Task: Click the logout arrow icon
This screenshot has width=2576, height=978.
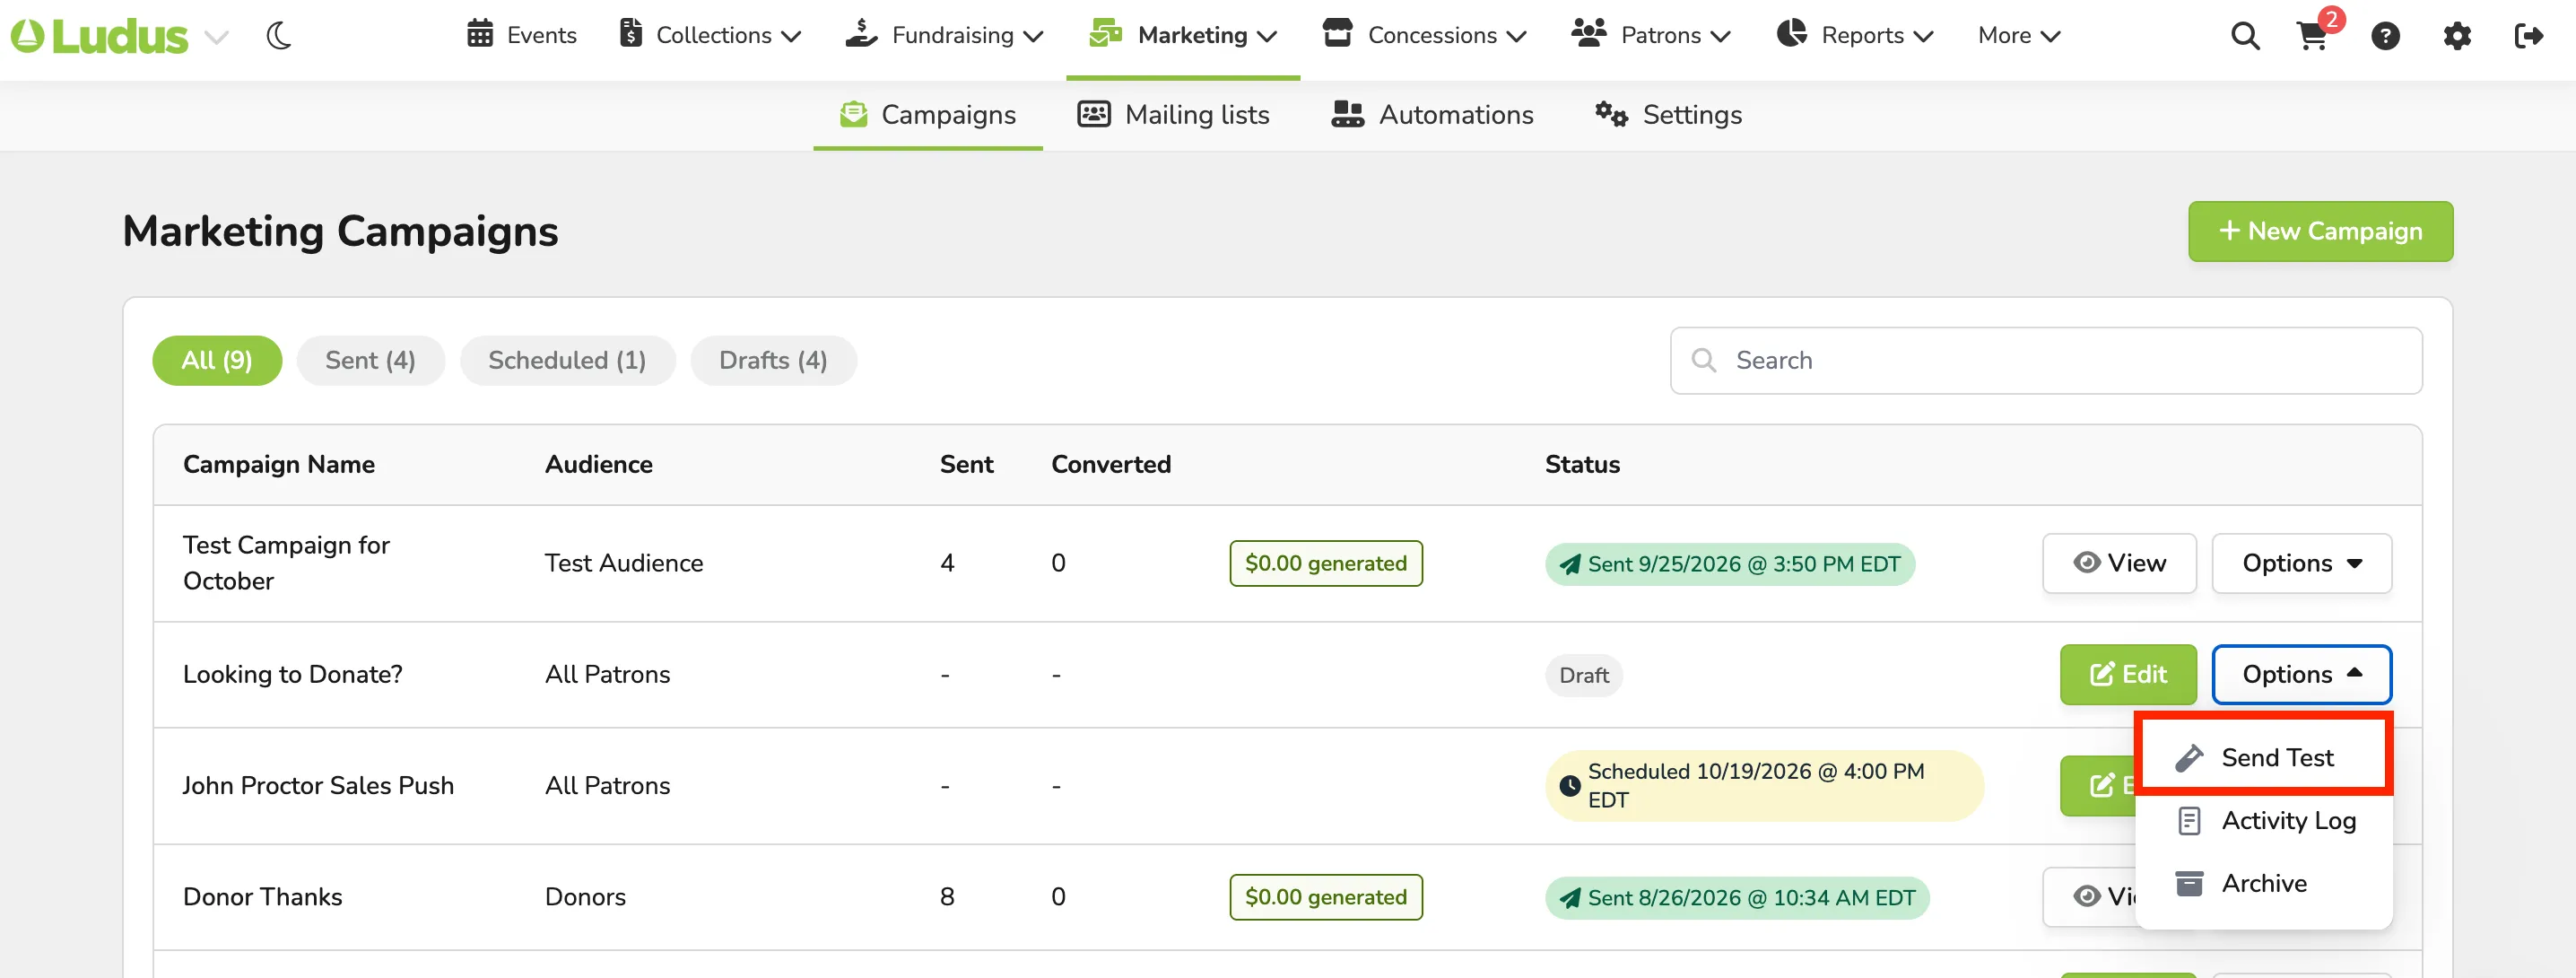Action: 2528,36
